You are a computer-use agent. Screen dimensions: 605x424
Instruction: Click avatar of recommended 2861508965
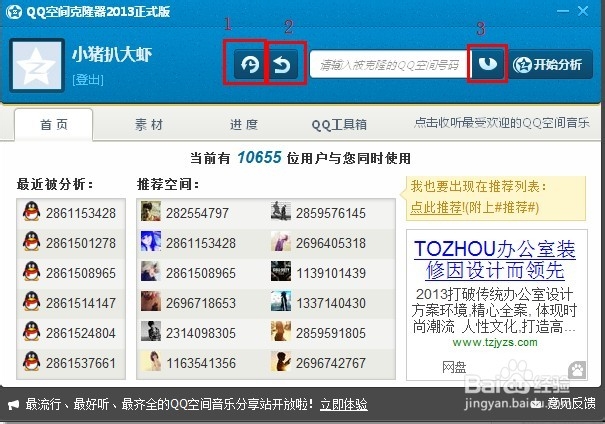151,271
